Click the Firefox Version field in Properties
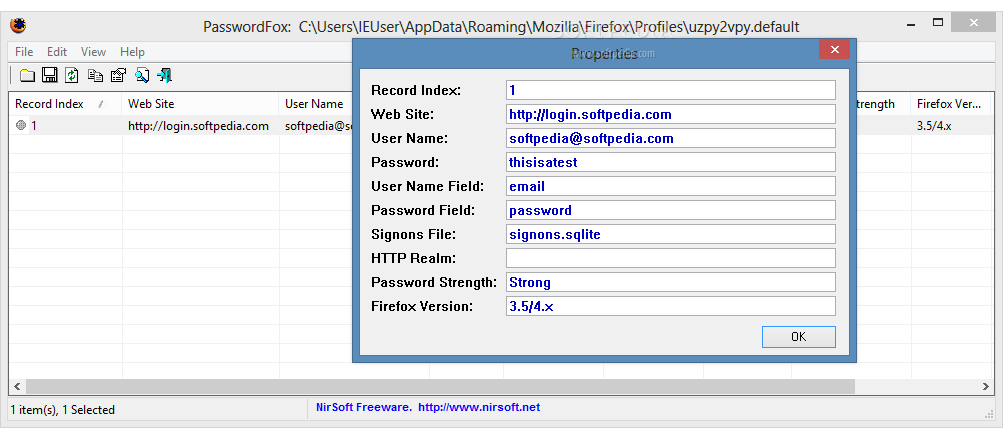 (670, 306)
